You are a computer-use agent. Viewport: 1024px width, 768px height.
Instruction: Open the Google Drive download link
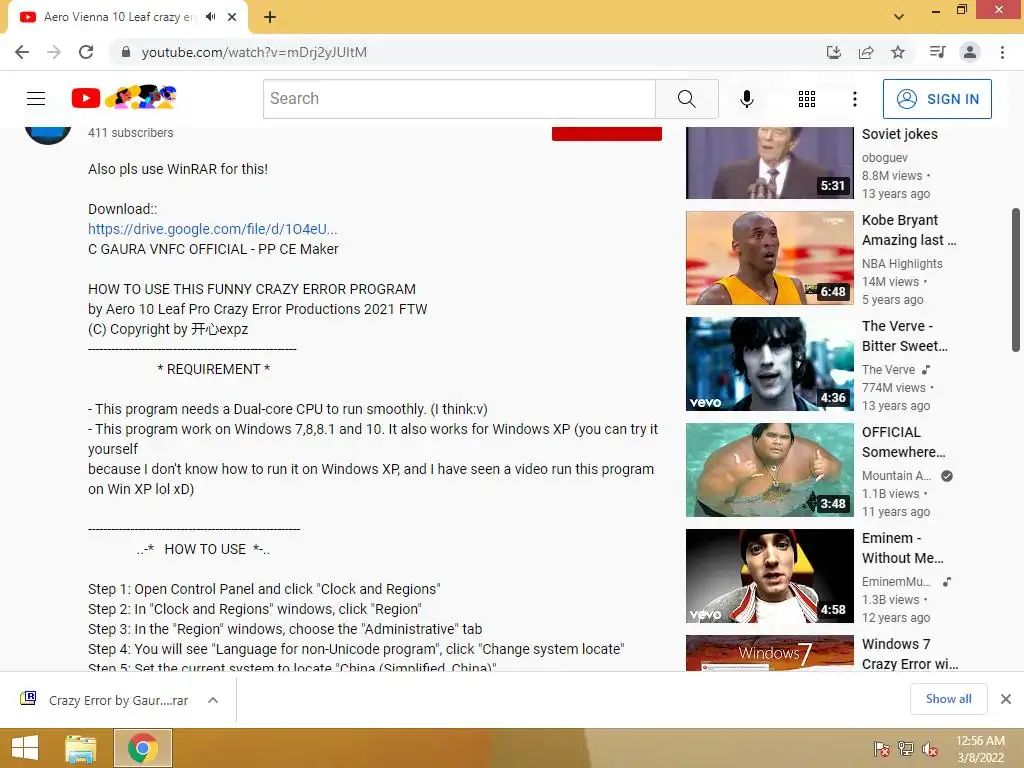point(213,229)
